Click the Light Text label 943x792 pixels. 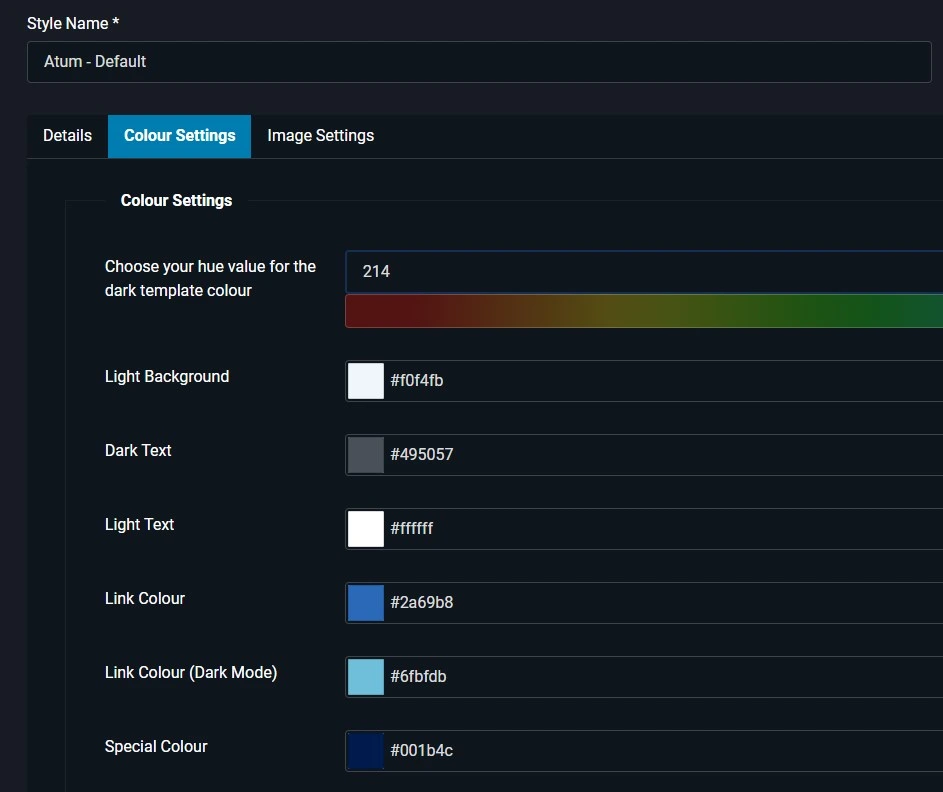(x=139, y=524)
